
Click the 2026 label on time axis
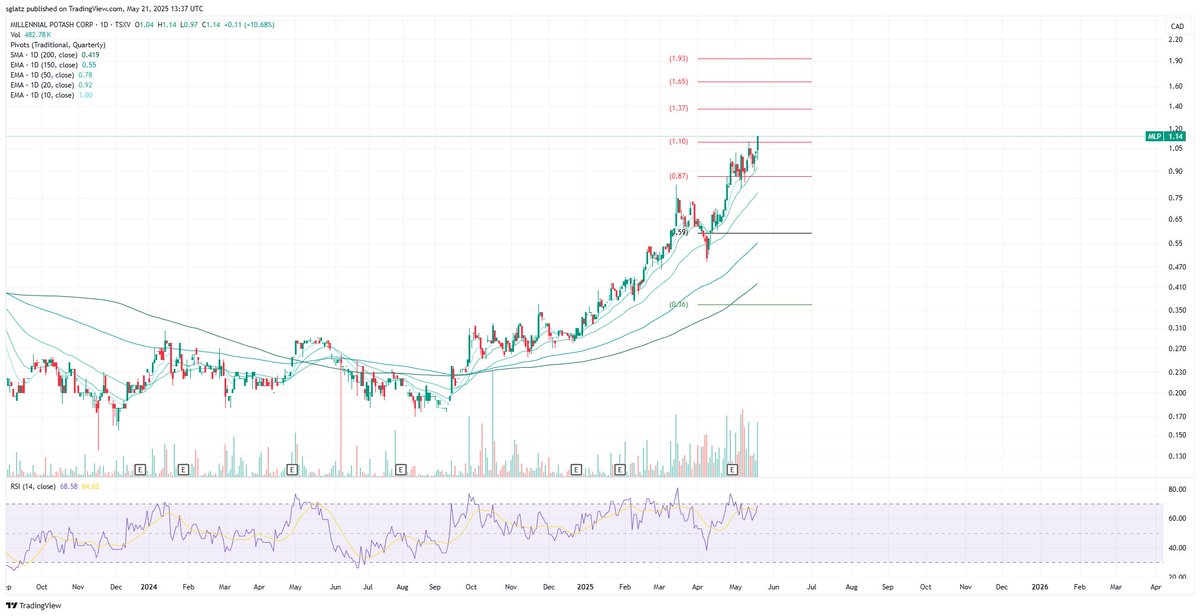[1040, 588]
